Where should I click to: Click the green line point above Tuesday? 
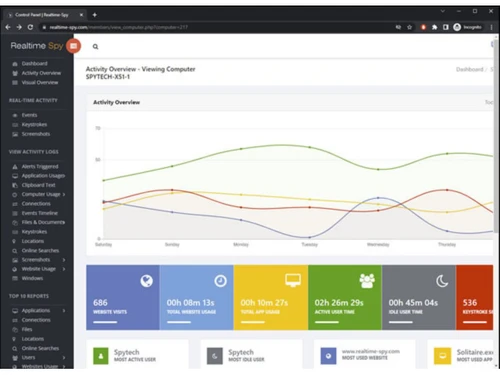click(x=310, y=147)
